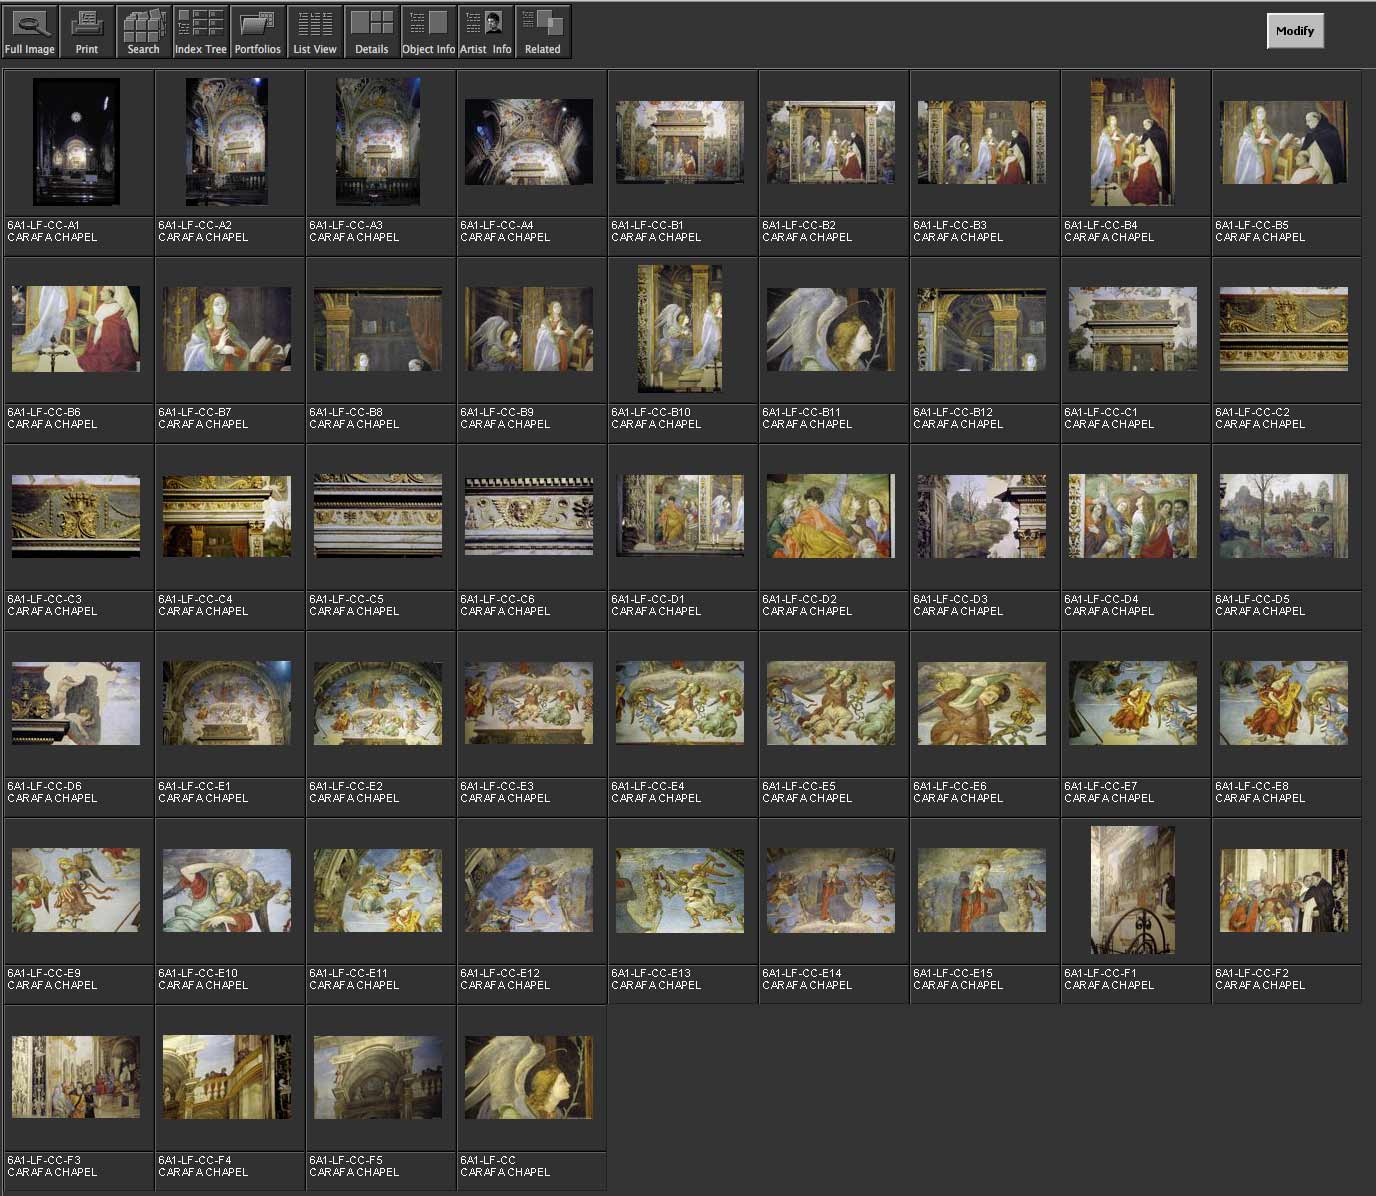Select thumbnail 6A1-LF-CC-E1
This screenshot has height=1196, width=1376.
tap(227, 703)
